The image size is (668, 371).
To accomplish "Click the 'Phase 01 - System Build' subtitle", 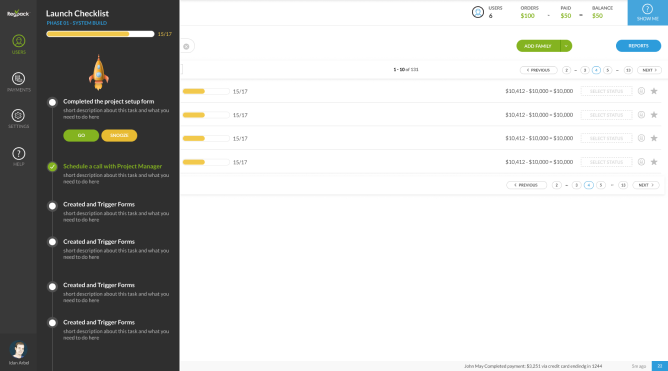I will [77, 23].
